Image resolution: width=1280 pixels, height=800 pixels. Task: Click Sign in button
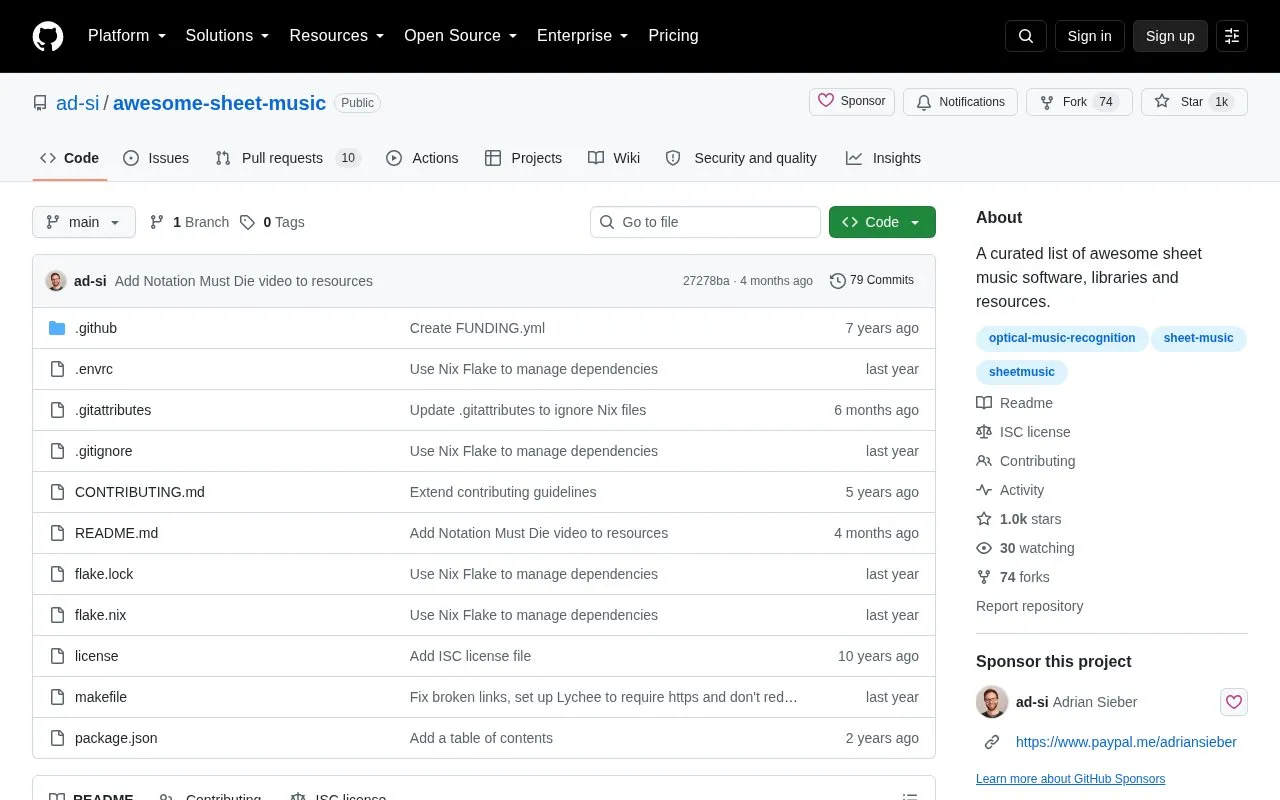[1089, 36]
